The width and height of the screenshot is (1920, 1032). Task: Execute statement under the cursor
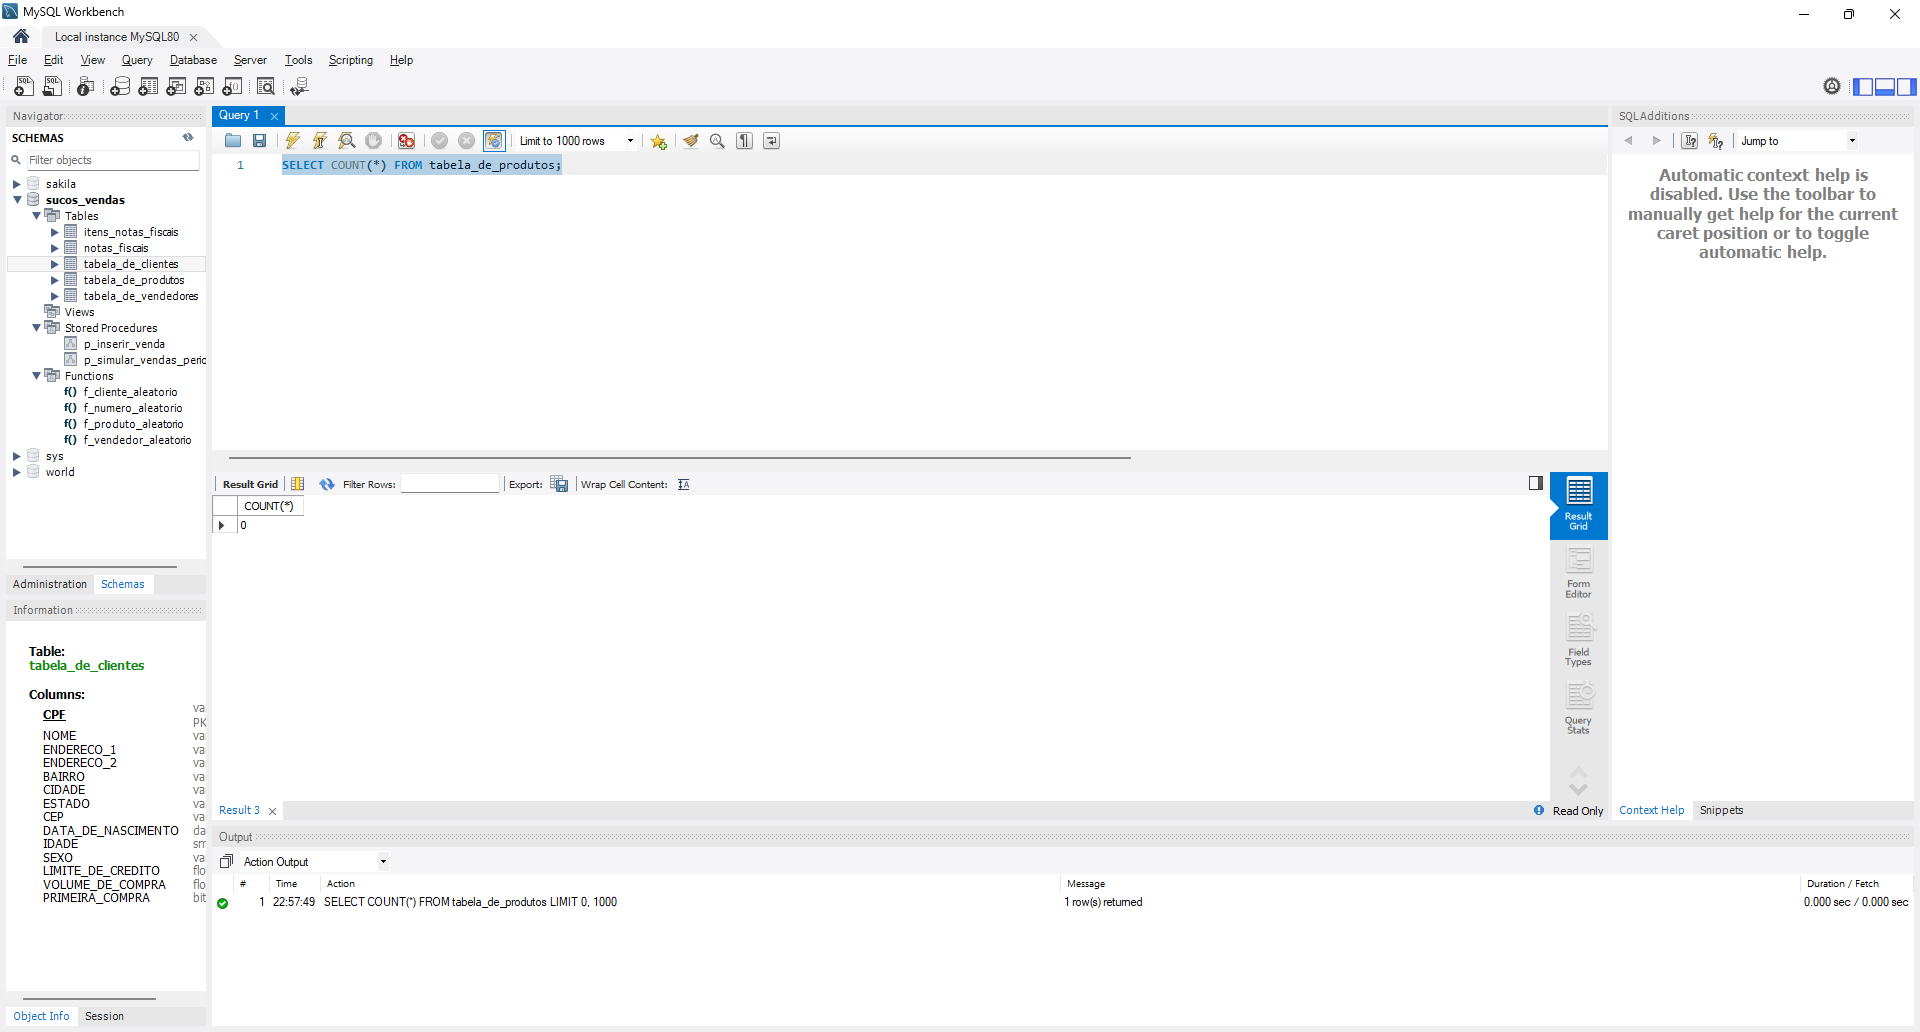point(320,141)
